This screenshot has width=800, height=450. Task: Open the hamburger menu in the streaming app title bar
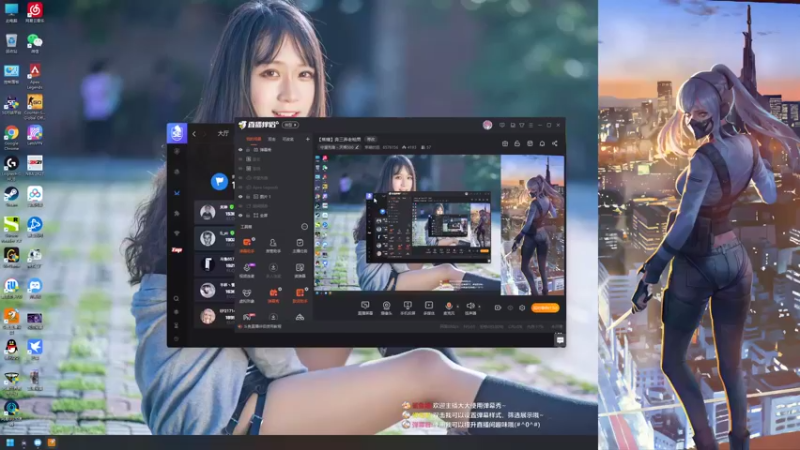tap(531, 125)
